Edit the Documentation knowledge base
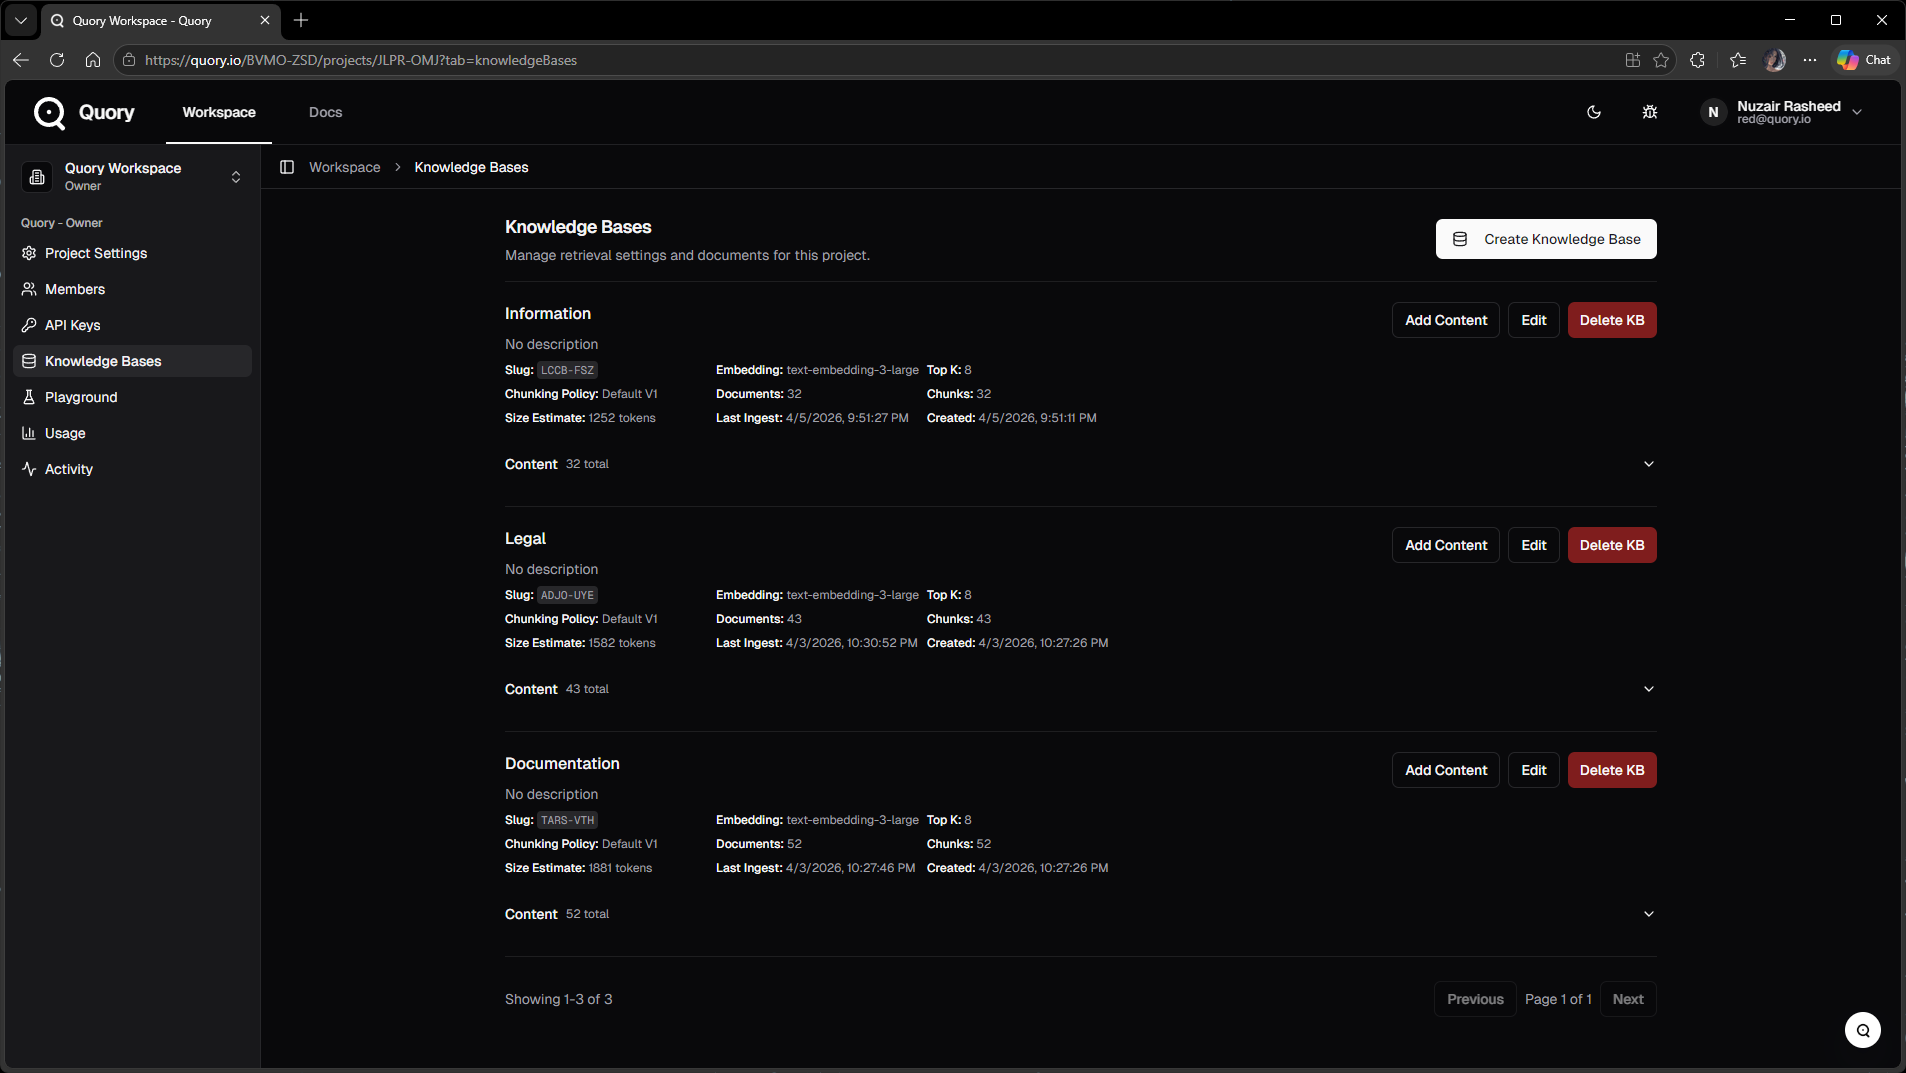 1534,770
